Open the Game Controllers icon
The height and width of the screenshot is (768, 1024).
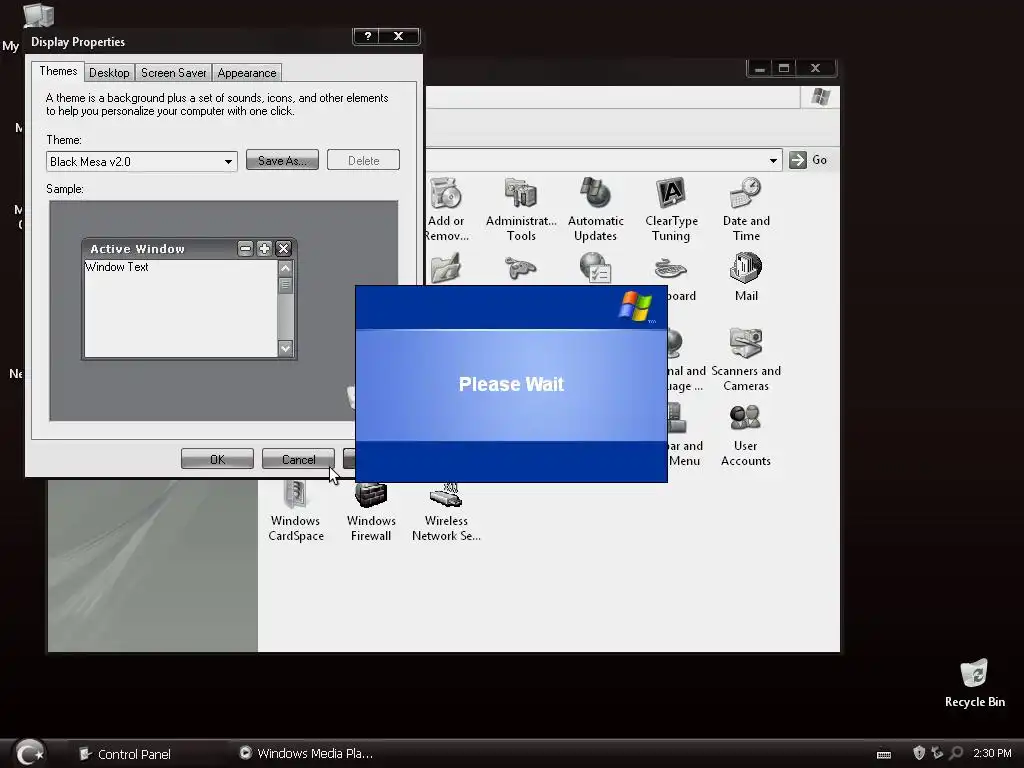click(x=520, y=268)
